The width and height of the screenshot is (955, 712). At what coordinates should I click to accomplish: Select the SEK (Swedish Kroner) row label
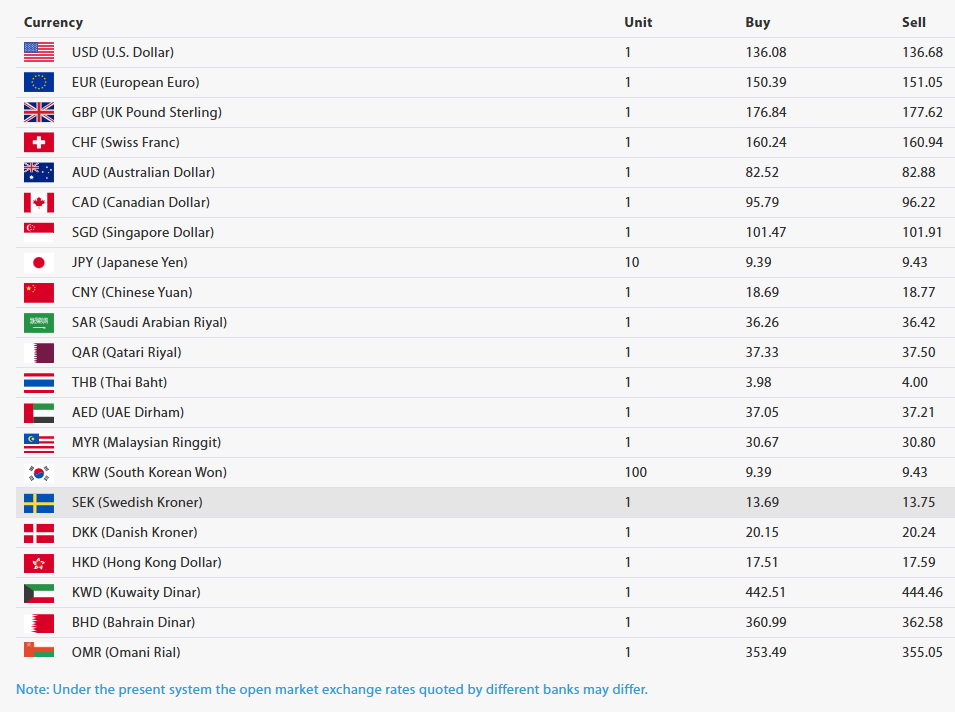[x=137, y=502]
